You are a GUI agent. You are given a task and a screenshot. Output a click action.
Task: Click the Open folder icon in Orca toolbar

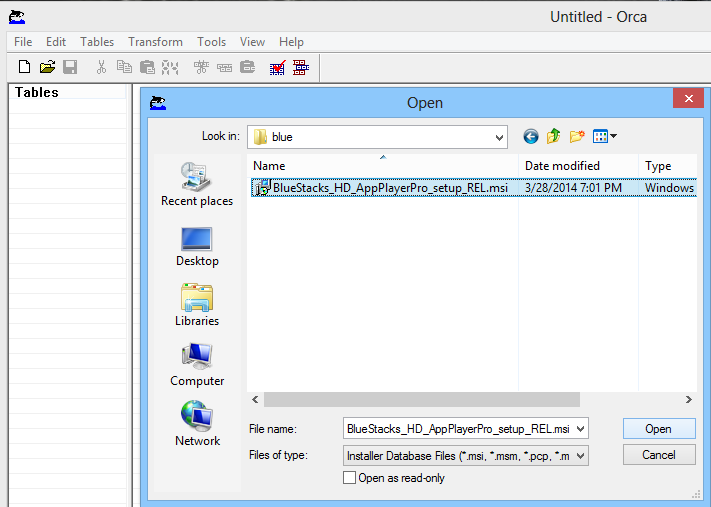point(47,67)
